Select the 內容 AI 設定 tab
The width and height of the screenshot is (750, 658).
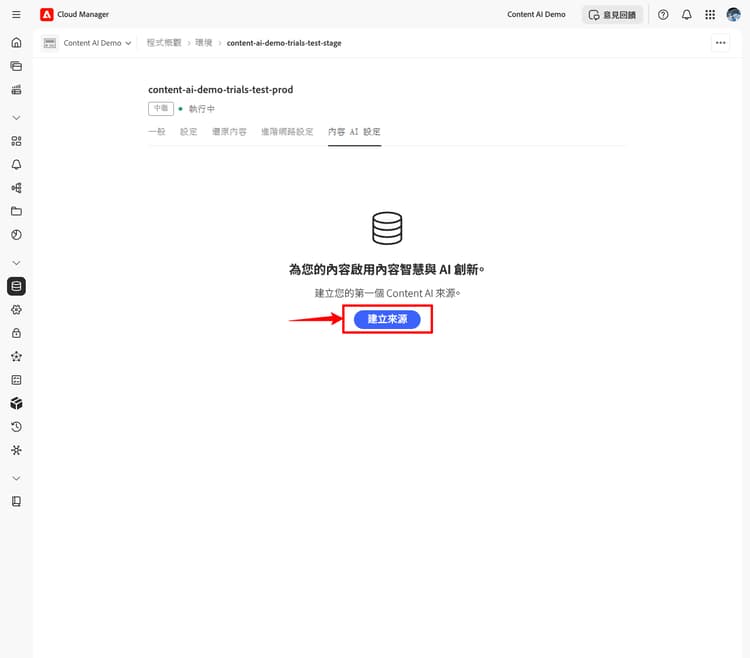354,132
